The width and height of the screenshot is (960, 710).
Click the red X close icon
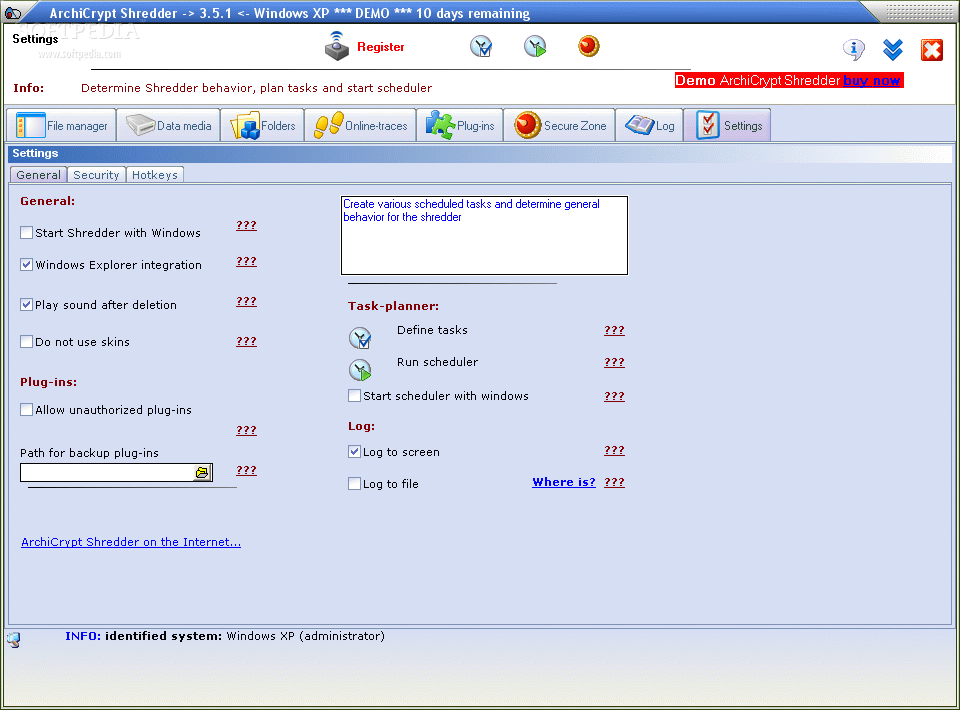(x=932, y=50)
